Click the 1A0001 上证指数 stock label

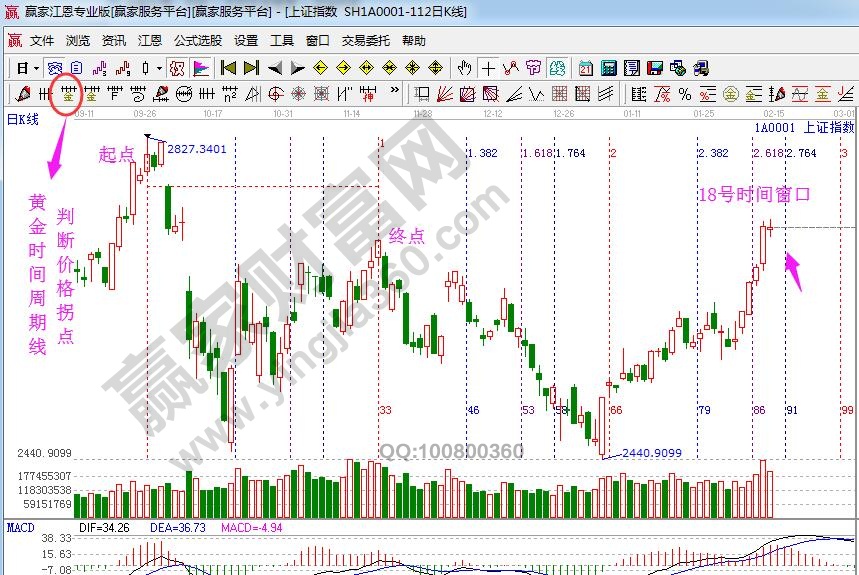tap(803, 128)
